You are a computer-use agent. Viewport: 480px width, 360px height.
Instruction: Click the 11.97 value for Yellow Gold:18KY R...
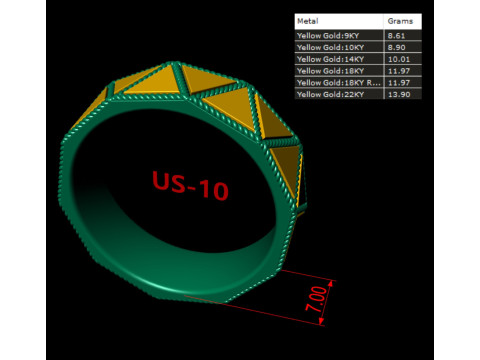pyautogui.click(x=399, y=82)
